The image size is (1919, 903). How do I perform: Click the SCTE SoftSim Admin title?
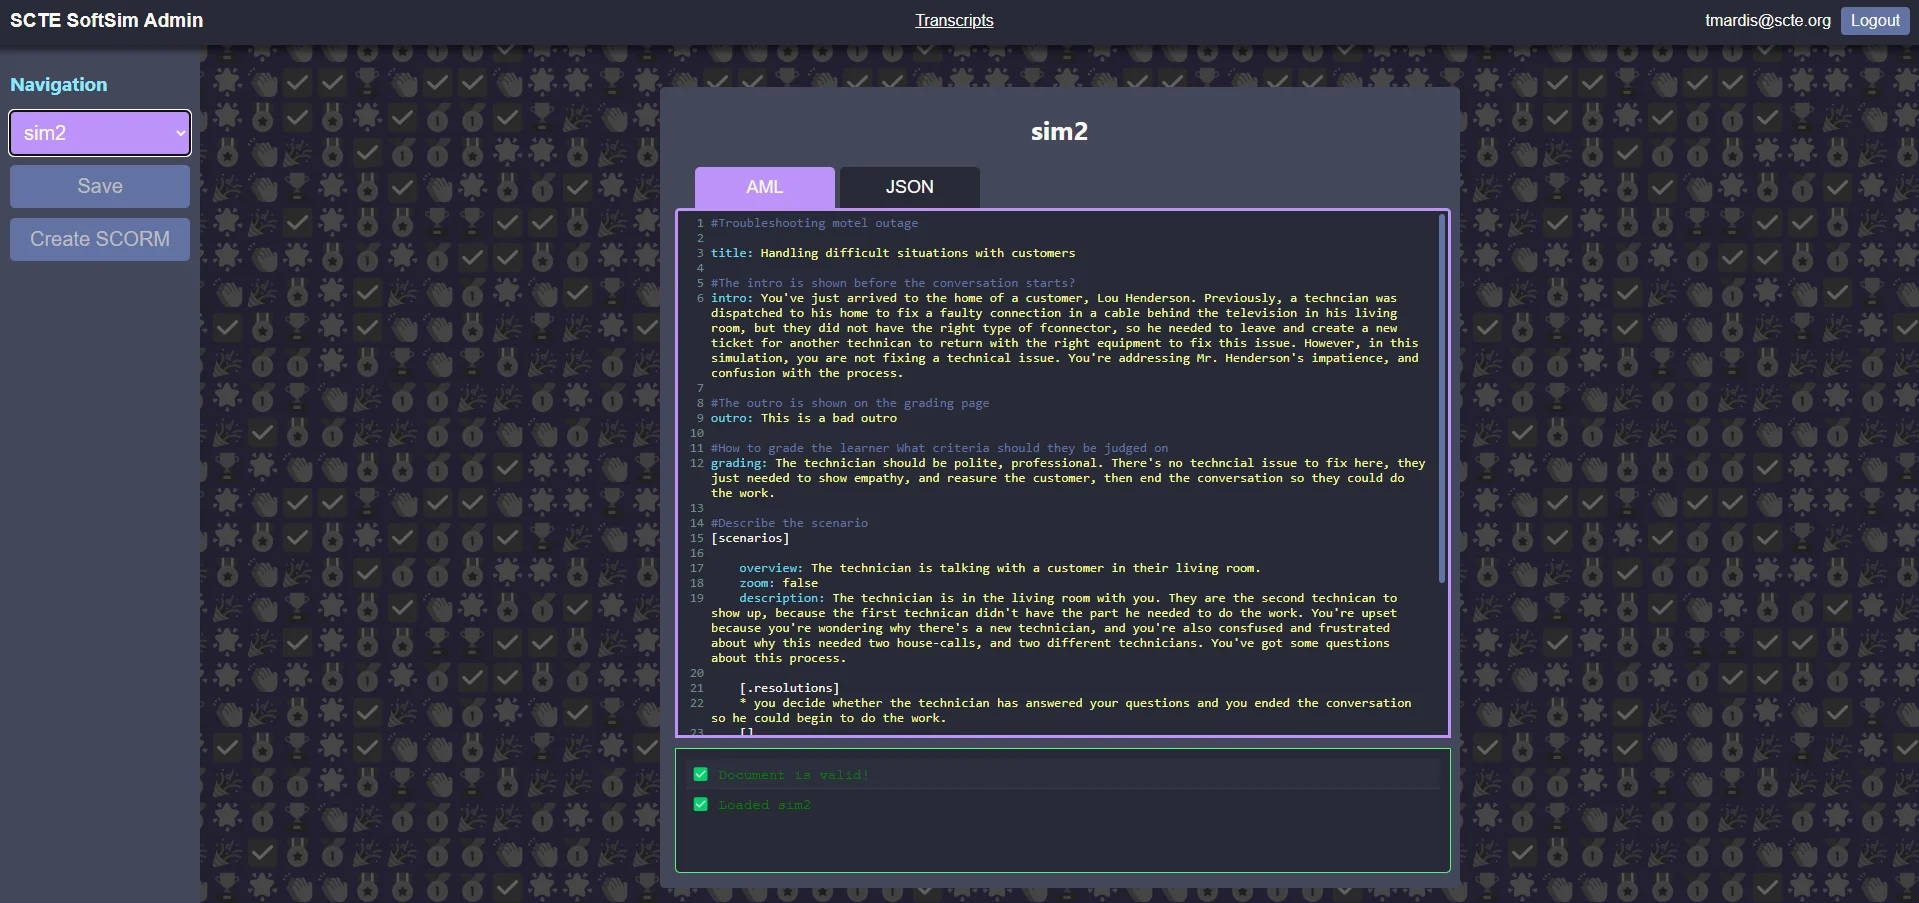point(107,20)
